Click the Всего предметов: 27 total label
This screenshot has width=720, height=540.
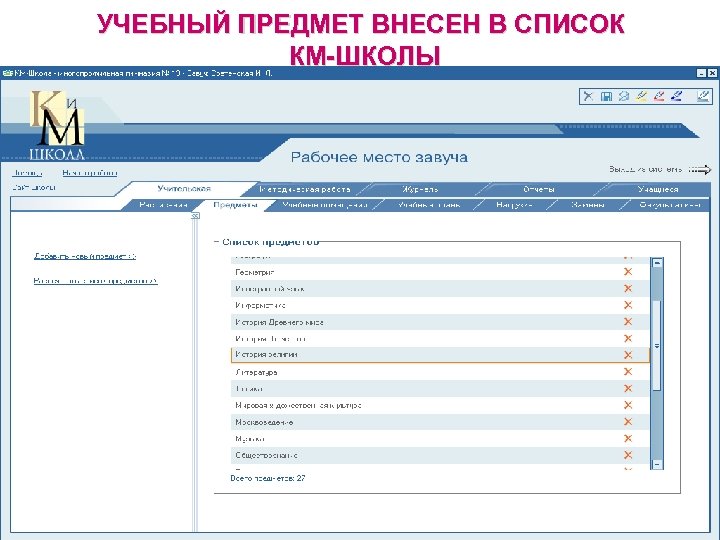(x=268, y=478)
